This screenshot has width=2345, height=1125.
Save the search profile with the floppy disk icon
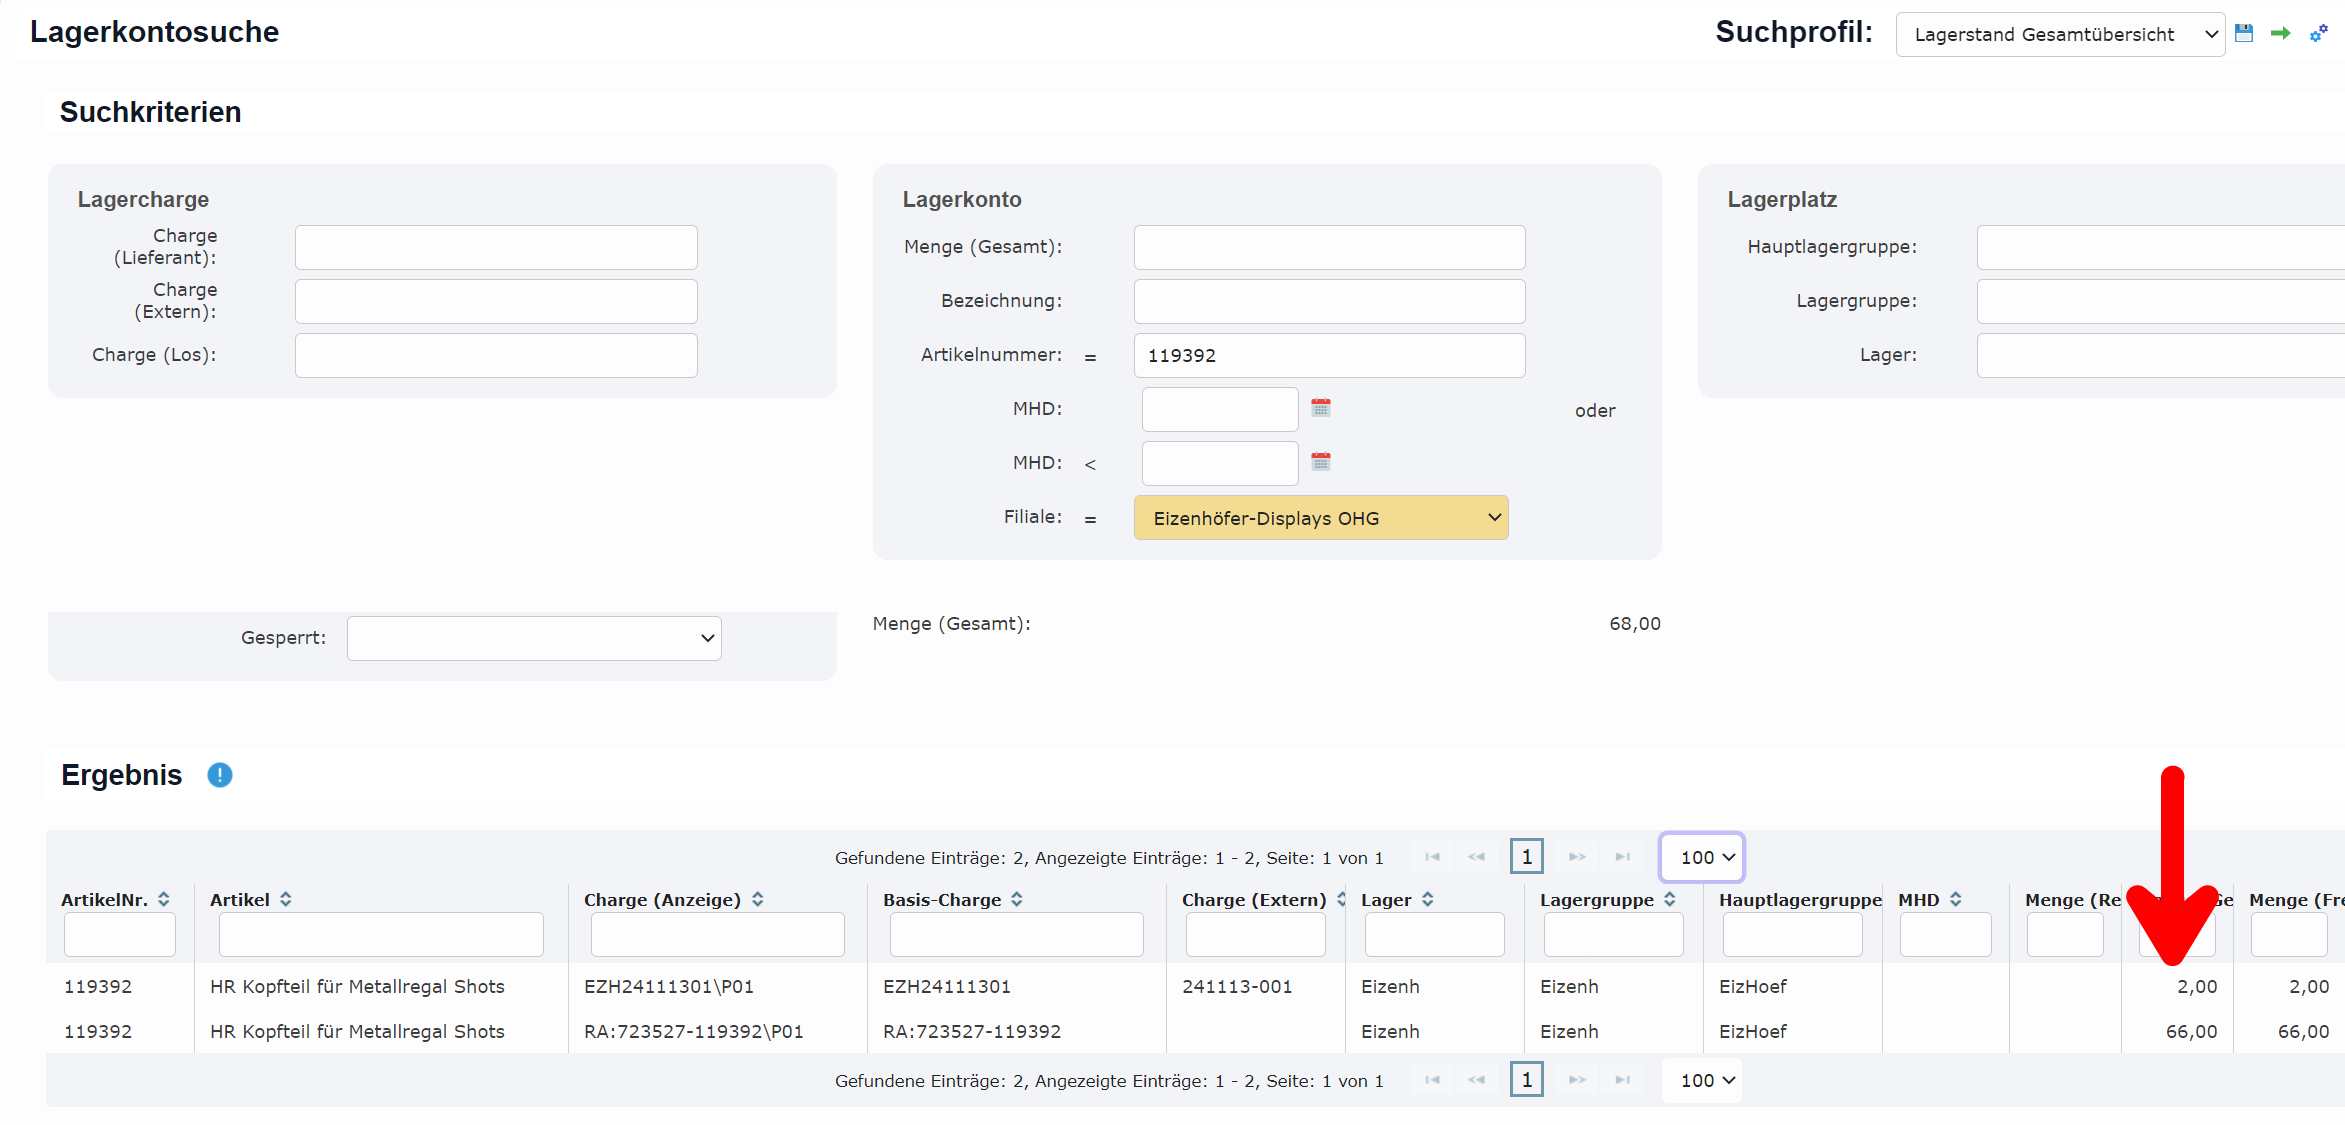coord(2244,33)
